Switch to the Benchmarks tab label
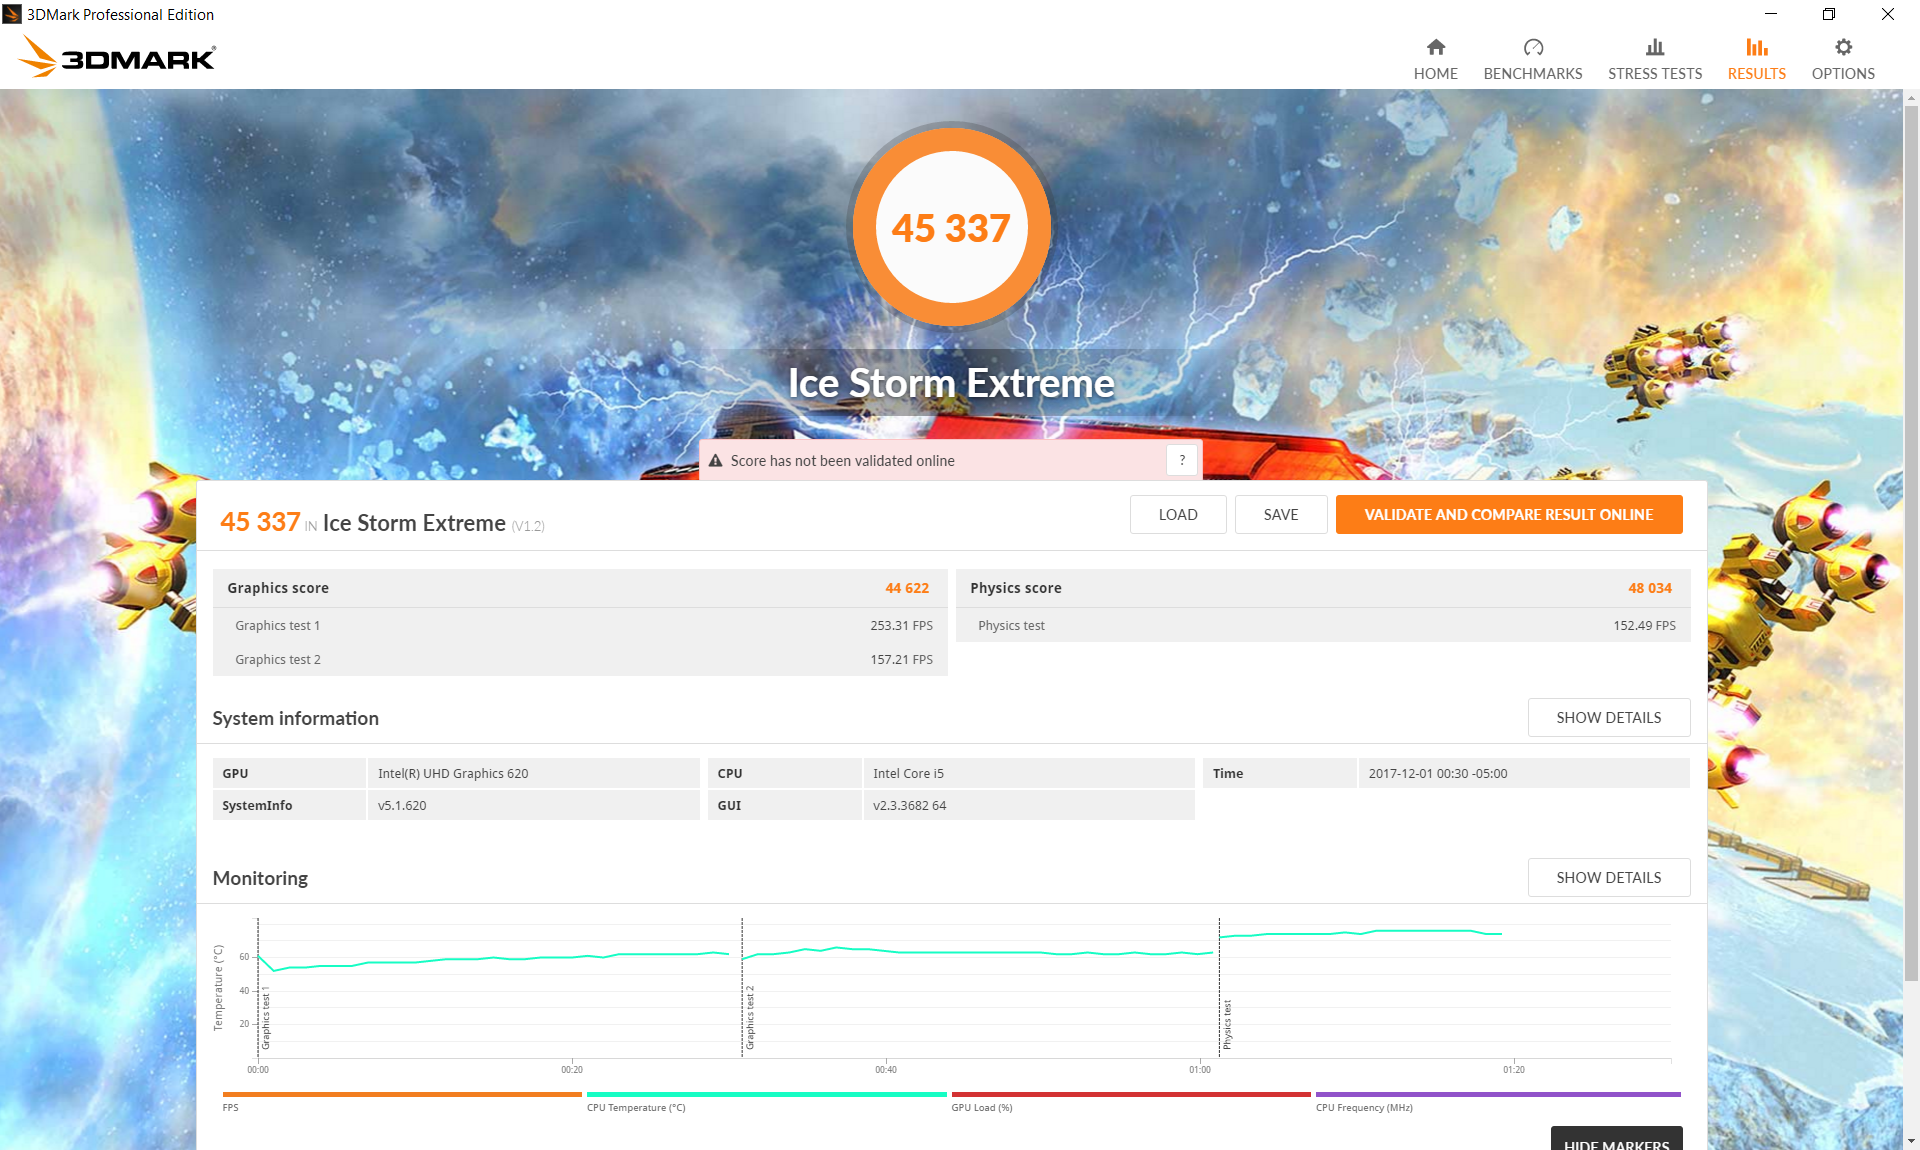 coord(1532,74)
